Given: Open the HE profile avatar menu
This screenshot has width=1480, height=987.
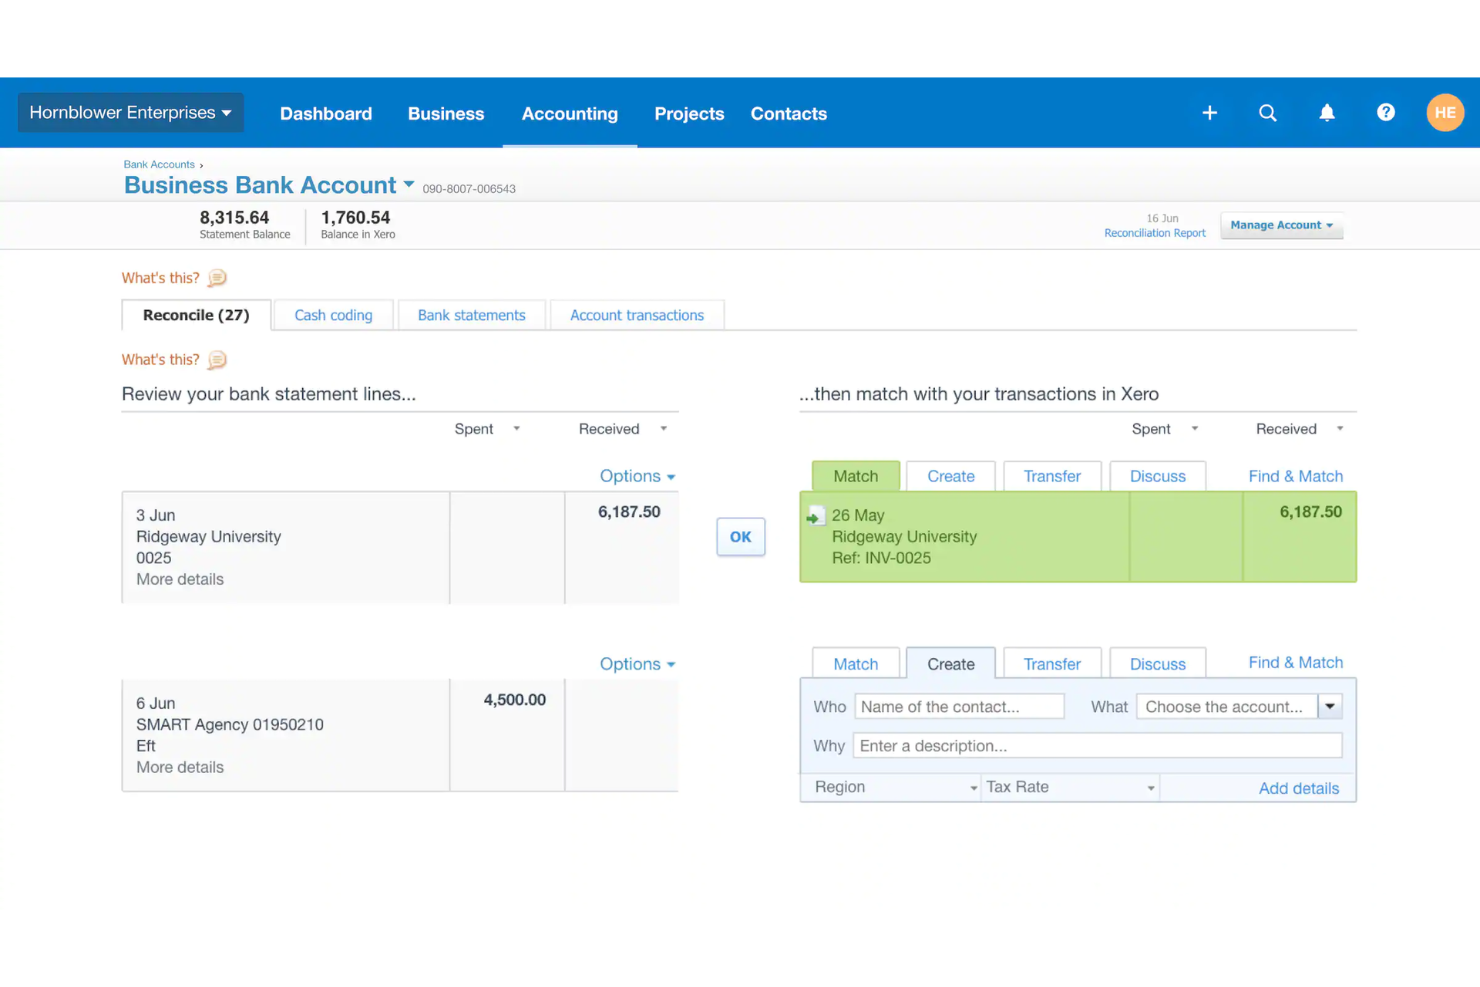Looking at the screenshot, I should 1445,112.
